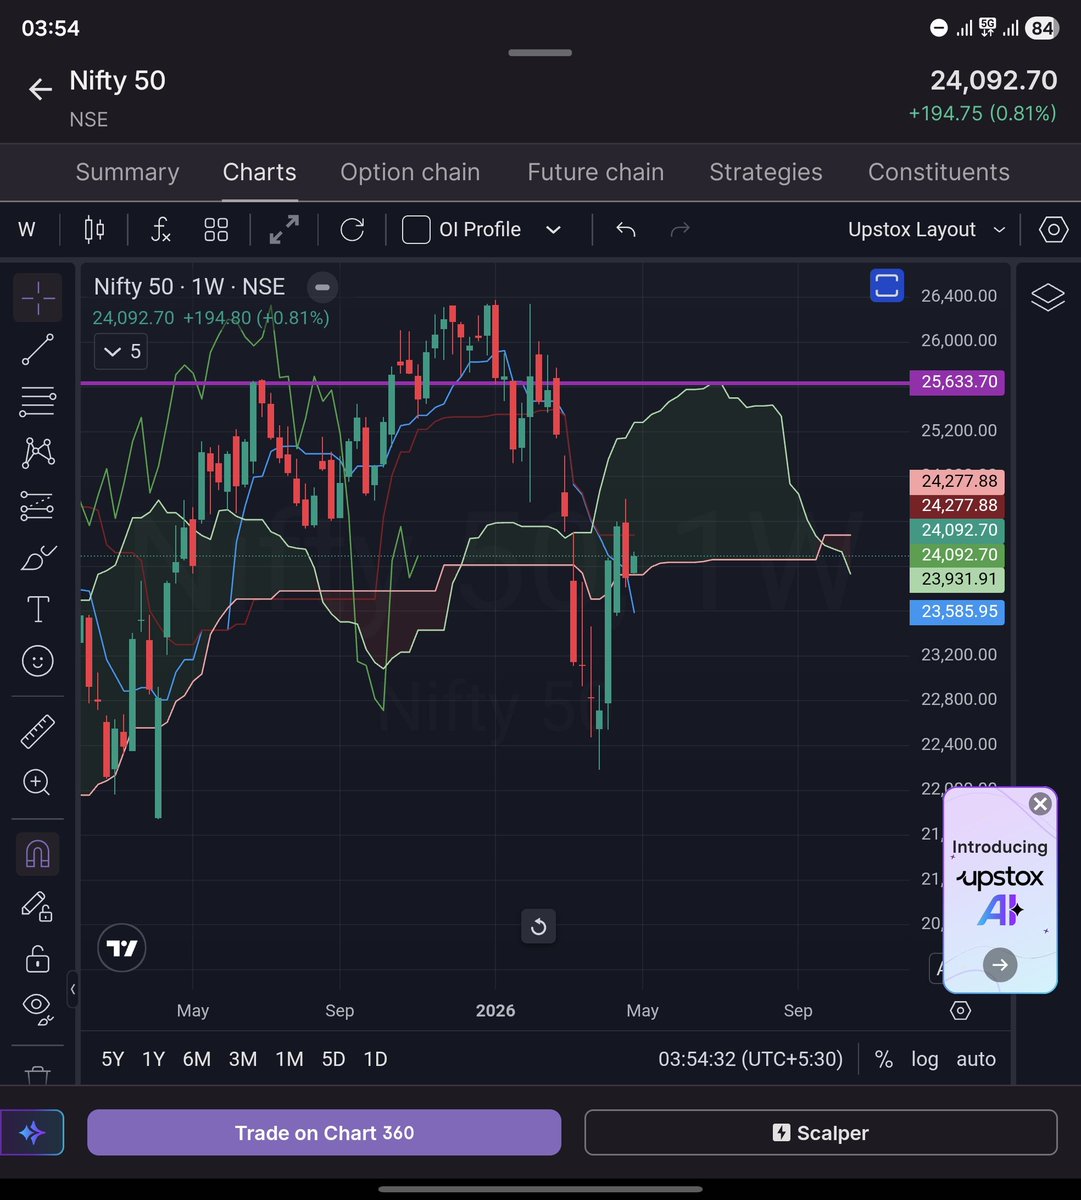The height and width of the screenshot is (1200, 1081).
Task: Open the Constituents tab
Action: pos(939,172)
